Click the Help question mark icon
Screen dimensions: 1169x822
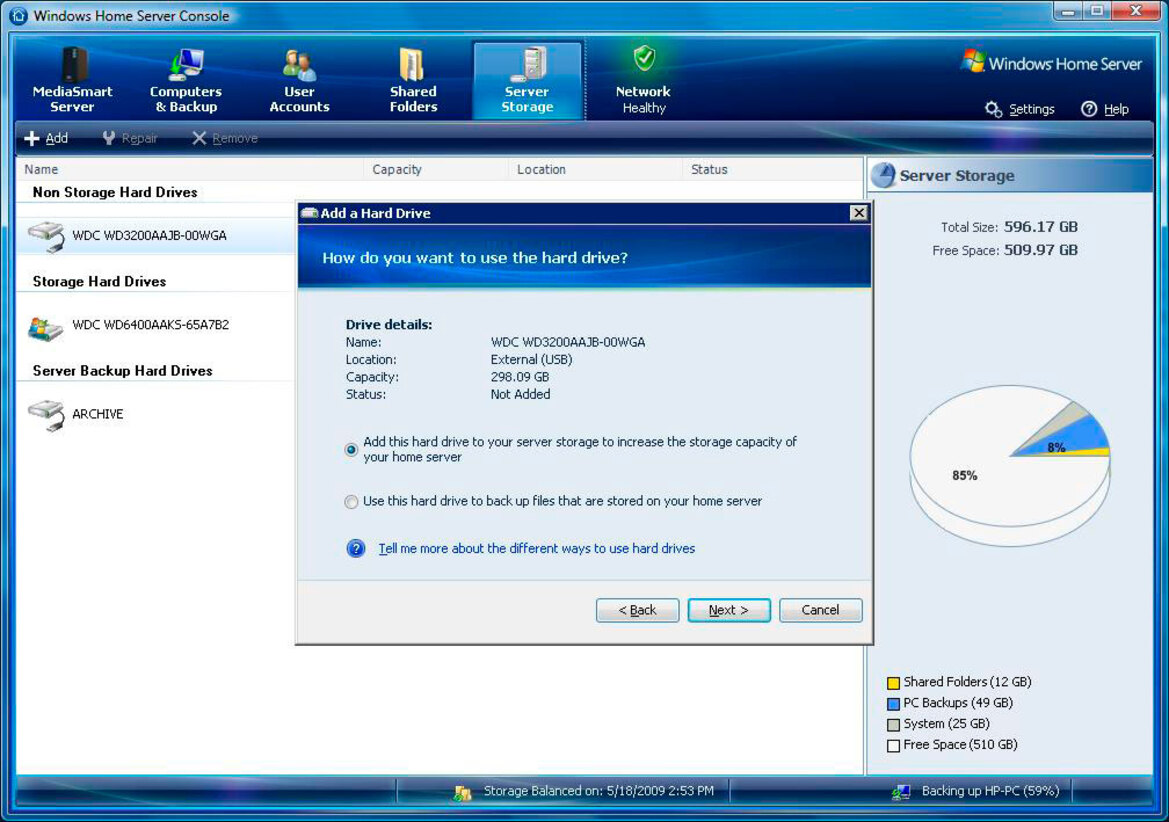click(x=1089, y=109)
